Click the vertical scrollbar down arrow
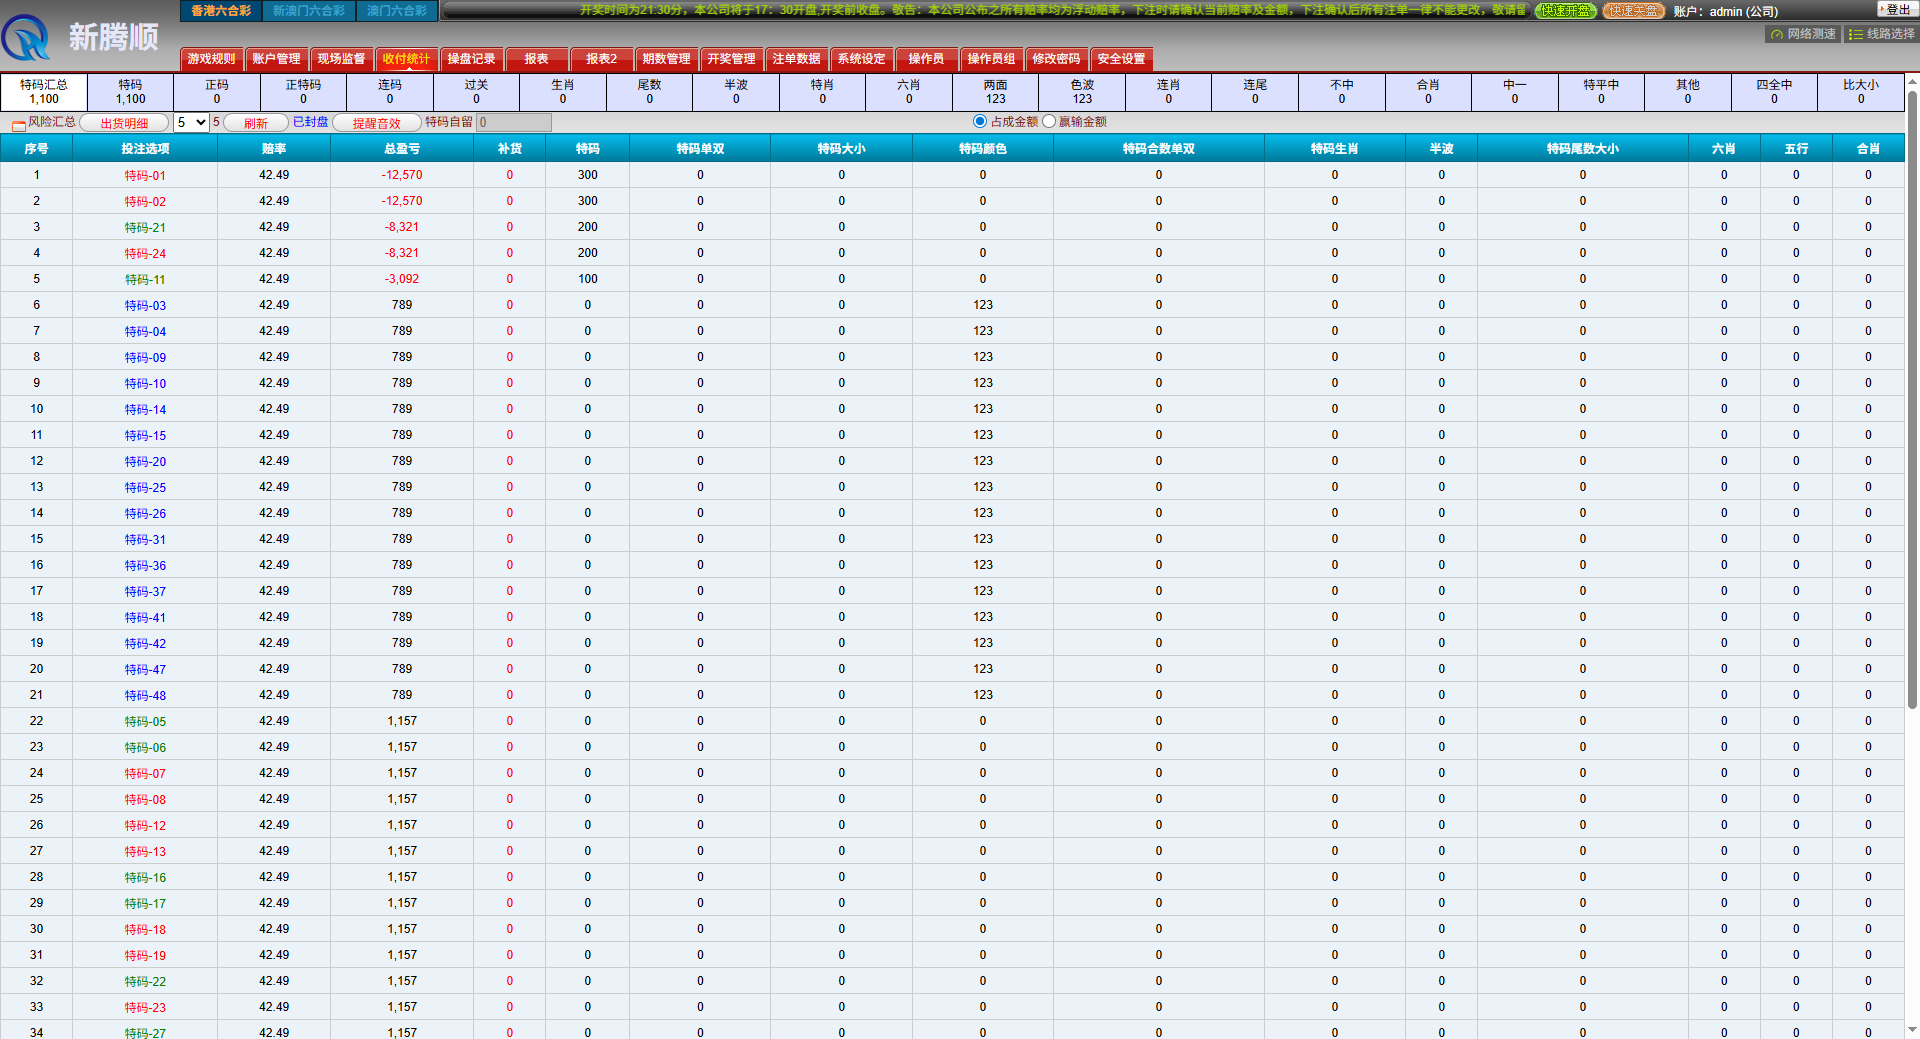Image resolution: width=1920 pixels, height=1039 pixels. click(x=1912, y=1029)
